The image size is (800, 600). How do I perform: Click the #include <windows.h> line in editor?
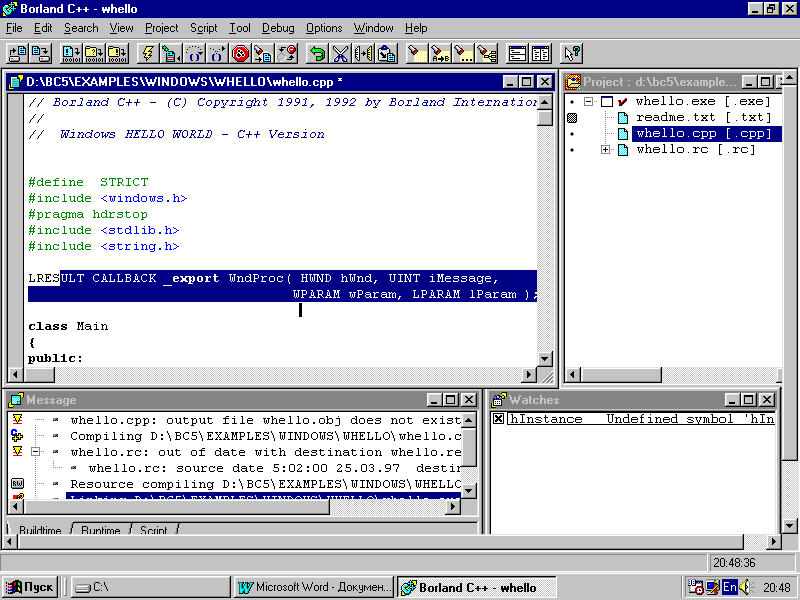pos(108,198)
